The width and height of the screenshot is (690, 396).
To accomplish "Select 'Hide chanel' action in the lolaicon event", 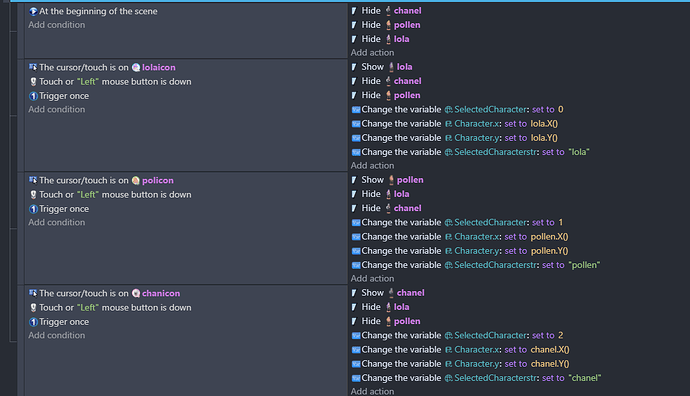I will (386, 81).
